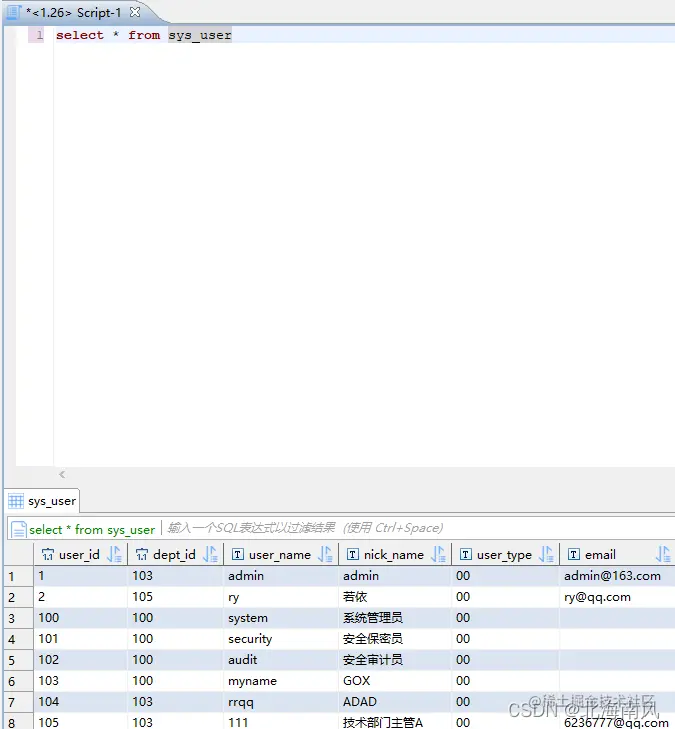Click the text type icon of user_name

pyautogui.click(x=238, y=554)
